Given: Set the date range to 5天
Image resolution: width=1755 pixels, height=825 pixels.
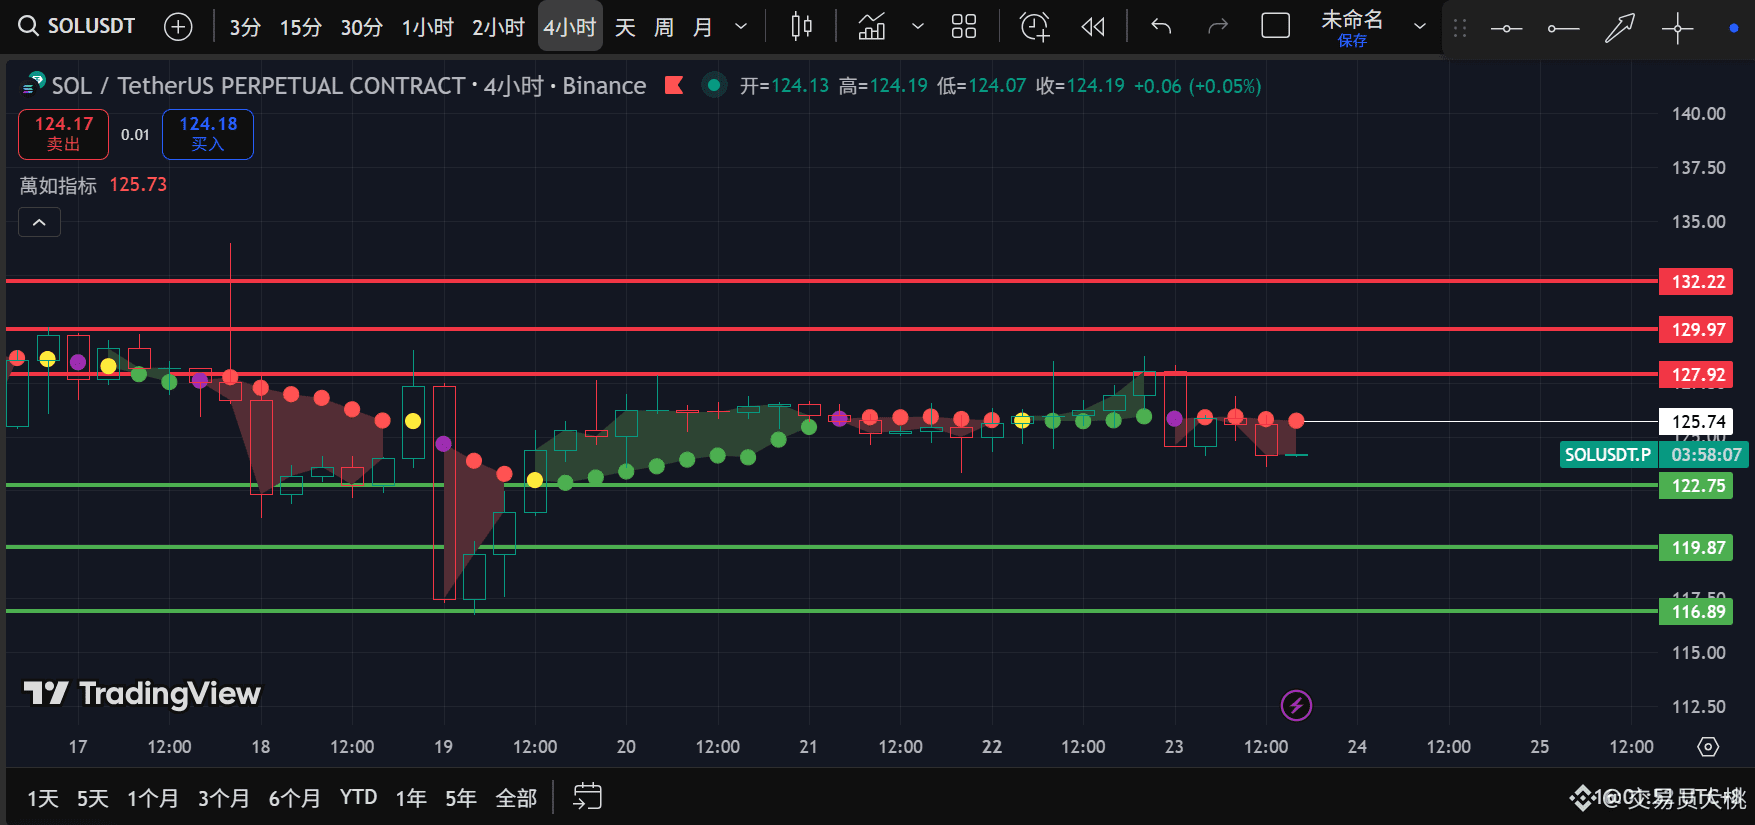Looking at the screenshot, I should tap(93, 798).
